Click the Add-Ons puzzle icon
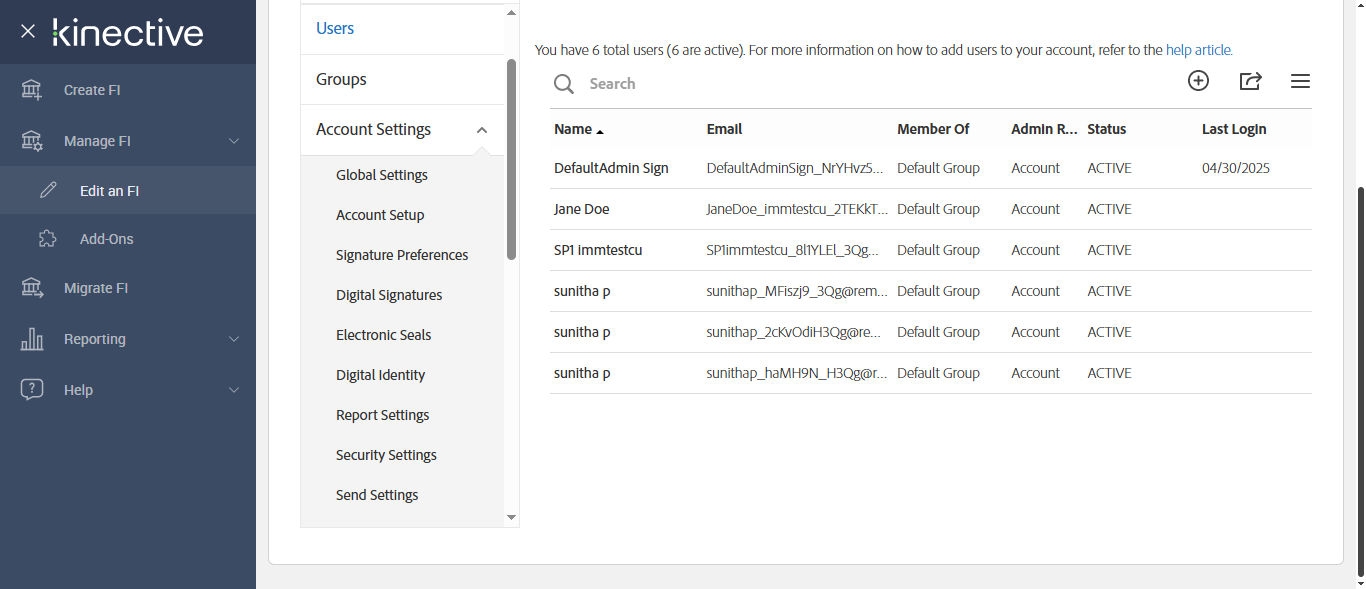Viewport: 1366px width, 589px height. pos(47,239)
